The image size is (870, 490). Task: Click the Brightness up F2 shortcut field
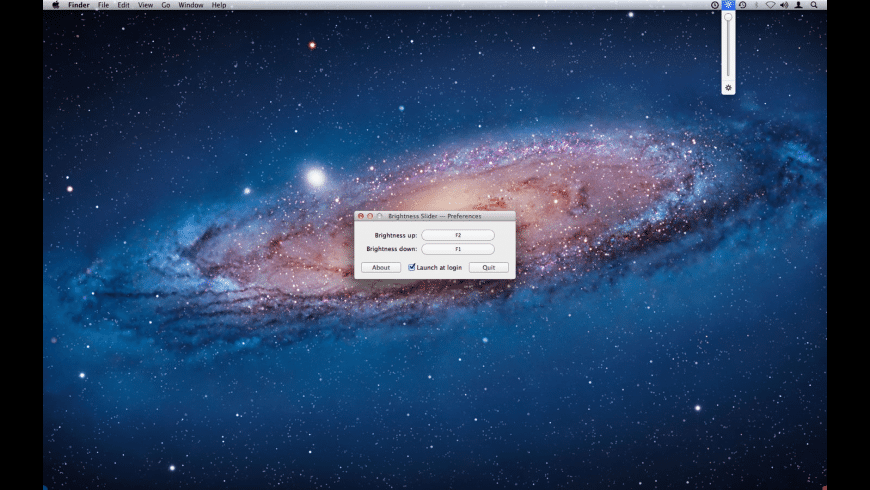pyautogui.click(x=458, y=235)
